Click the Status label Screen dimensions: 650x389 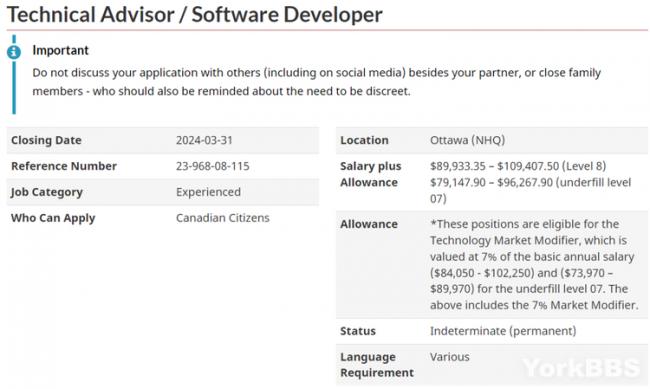pyautogui.click(x=358, y=331)
